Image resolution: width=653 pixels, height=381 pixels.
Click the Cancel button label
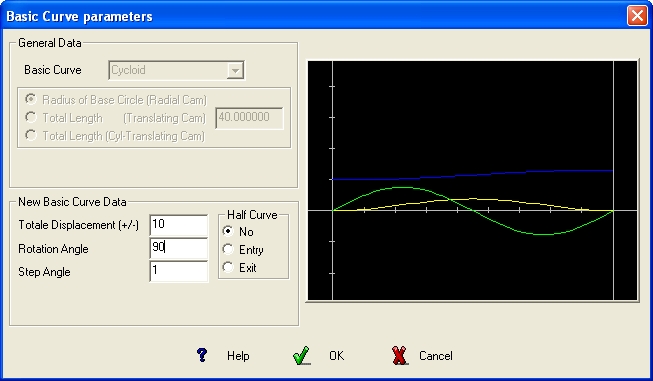tap(436, 356)
